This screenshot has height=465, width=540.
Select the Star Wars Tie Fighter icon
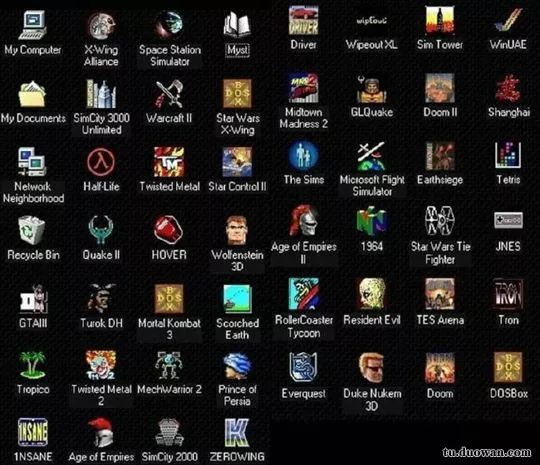click(440, 220)
